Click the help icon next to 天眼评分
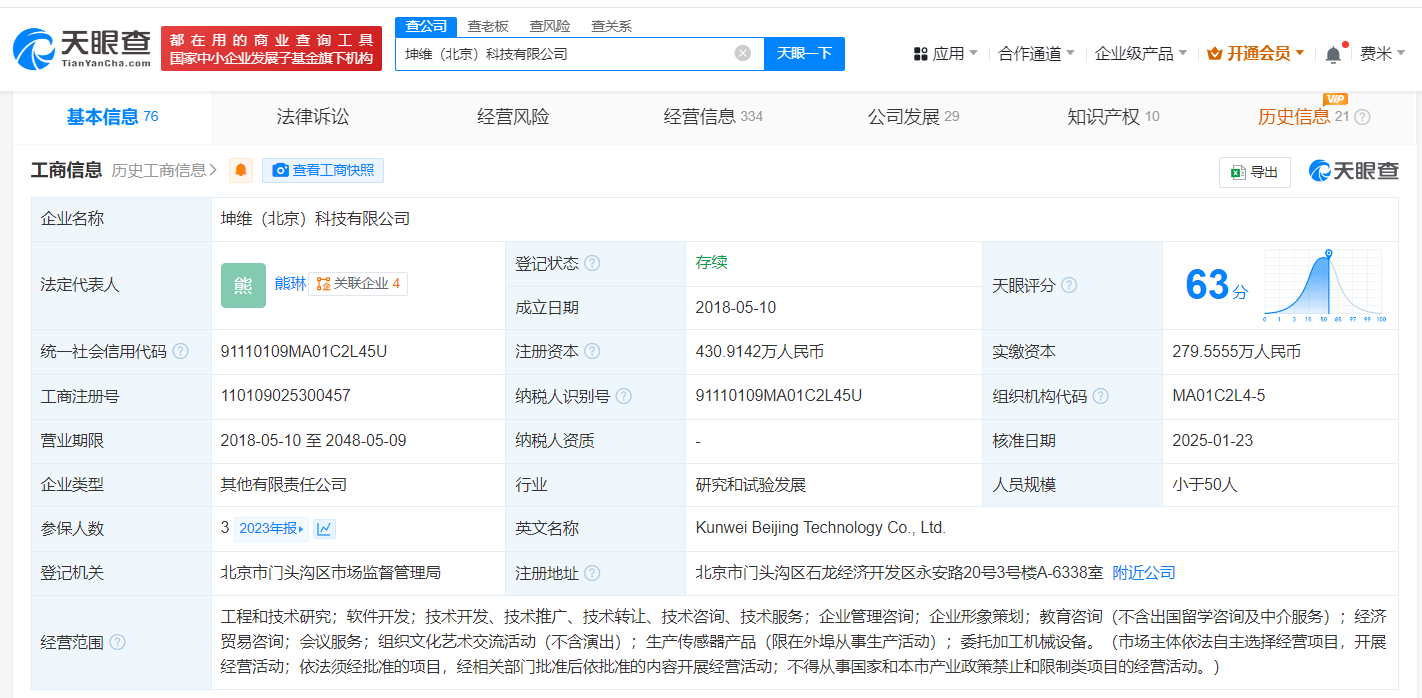The height and width of the screenshot is (698, 1422). (1069, 285)
